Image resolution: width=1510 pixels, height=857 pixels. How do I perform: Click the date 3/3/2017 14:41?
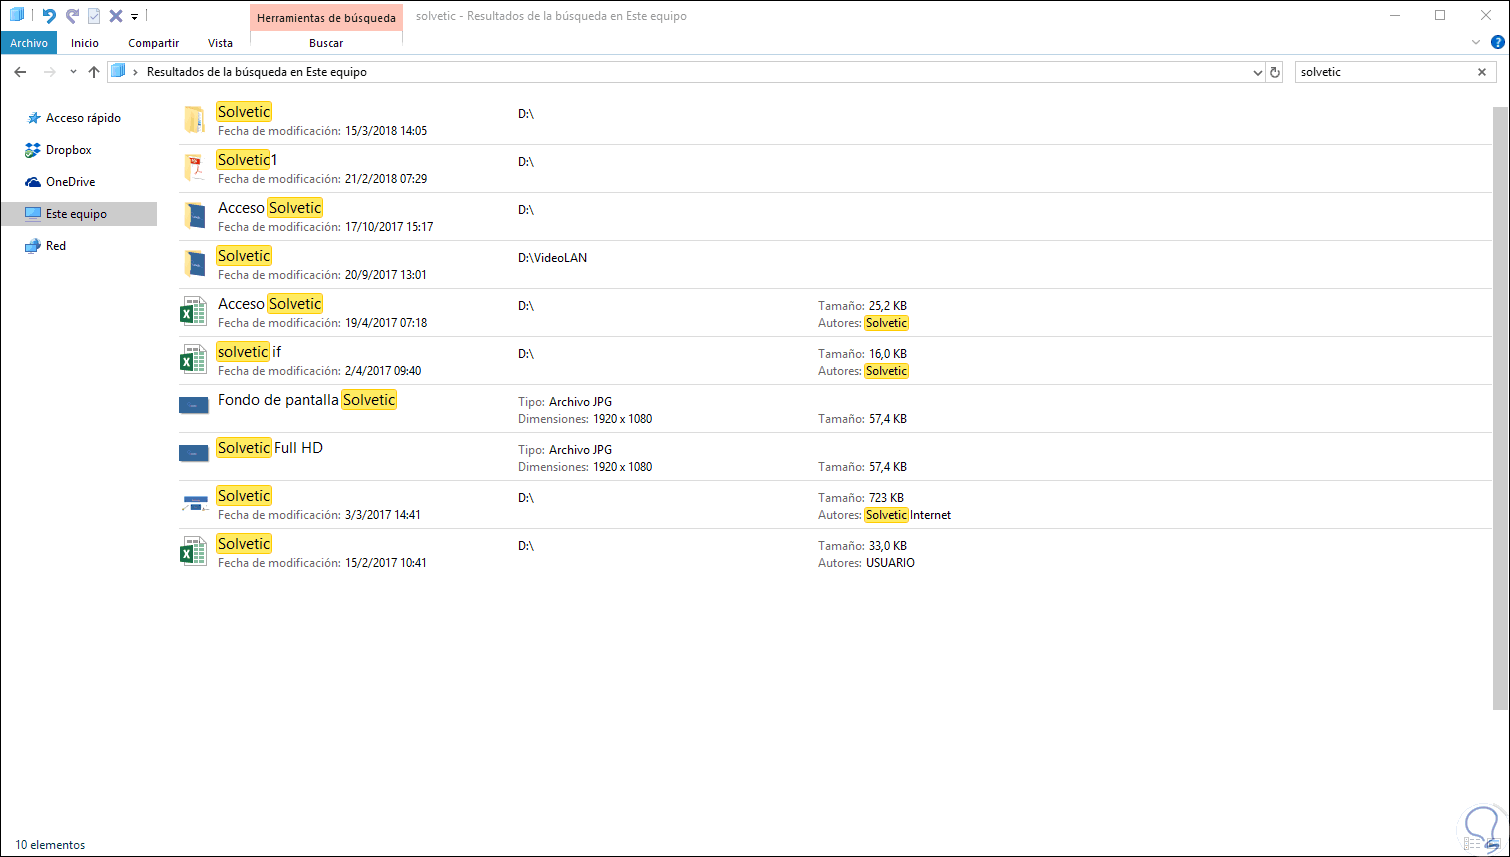coord(383,515)
